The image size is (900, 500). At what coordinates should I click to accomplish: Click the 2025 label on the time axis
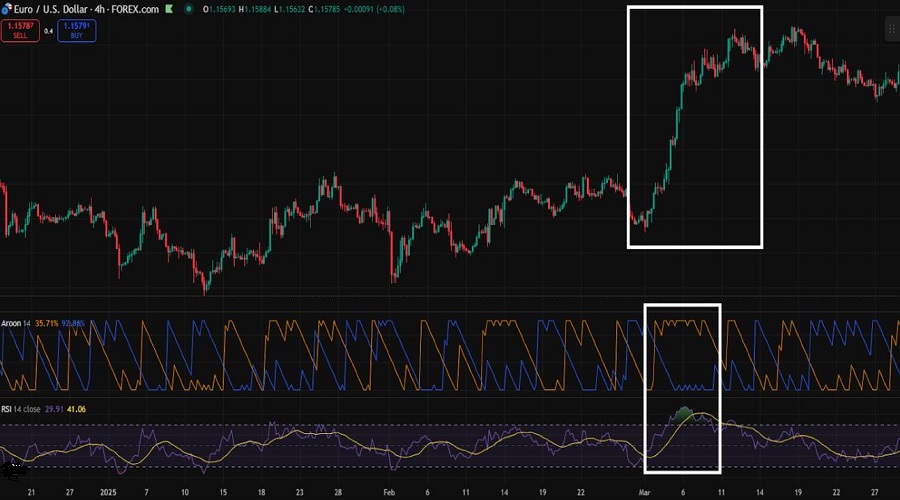coord(107,492)
